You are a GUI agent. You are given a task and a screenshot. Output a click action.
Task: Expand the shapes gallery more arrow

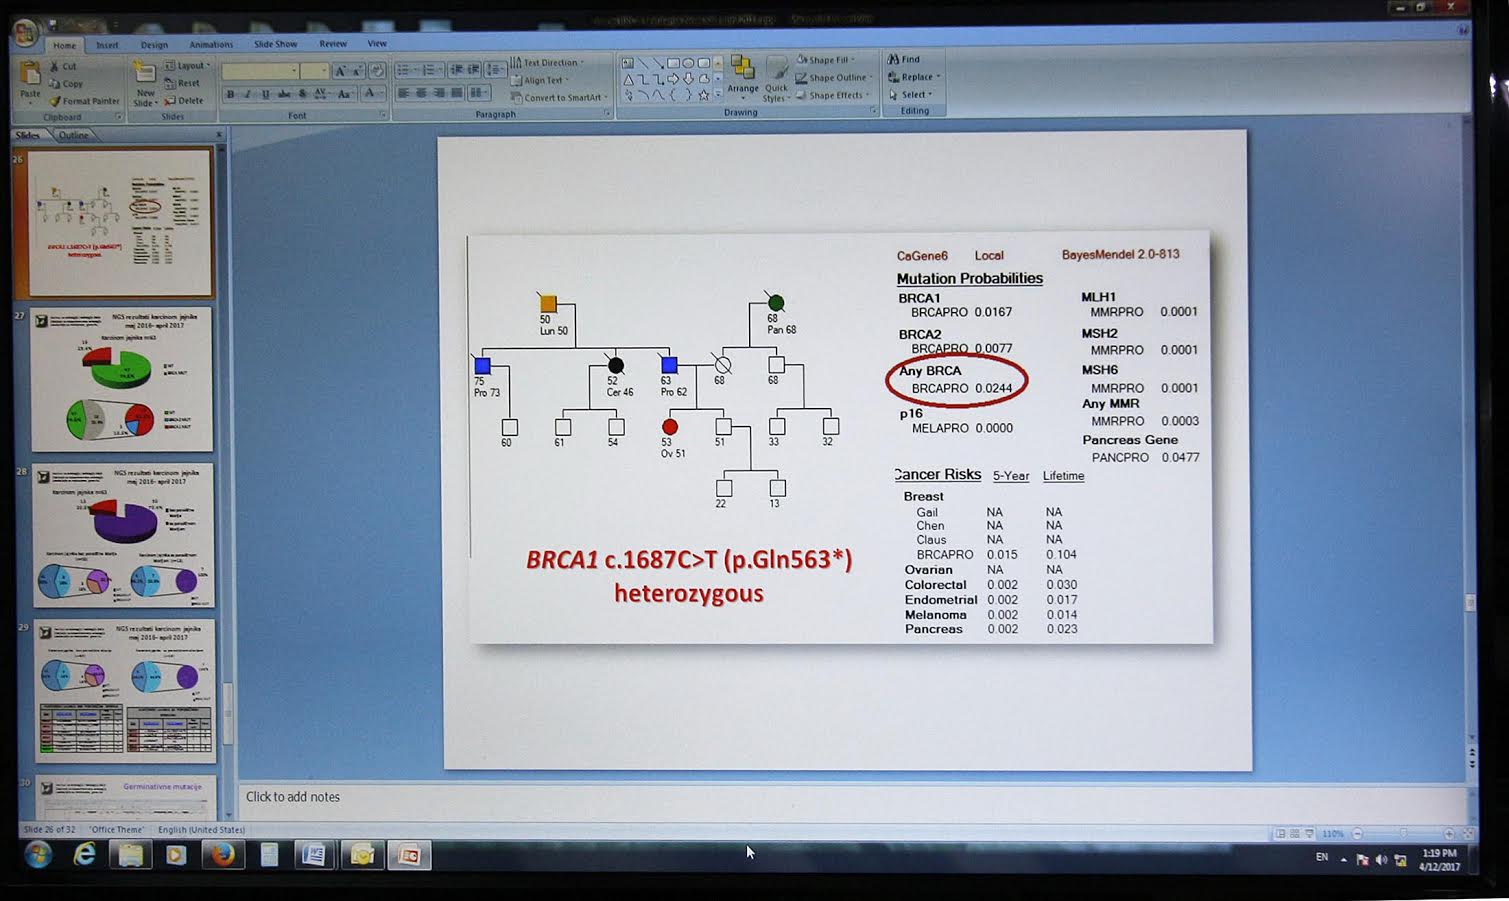click(x=718, y=95)
